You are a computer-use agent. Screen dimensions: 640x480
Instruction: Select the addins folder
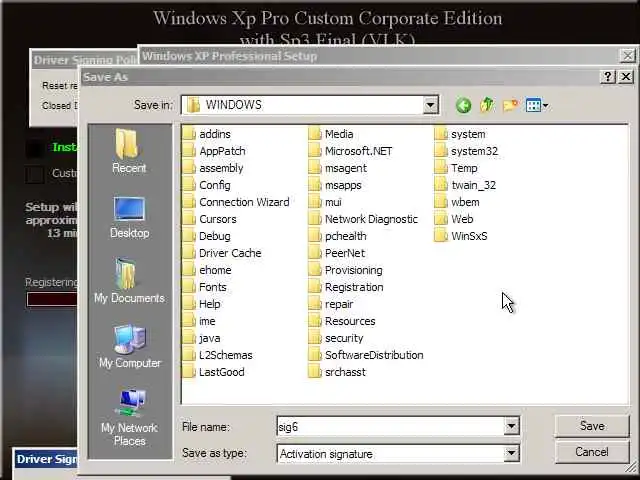pos(207,134)
